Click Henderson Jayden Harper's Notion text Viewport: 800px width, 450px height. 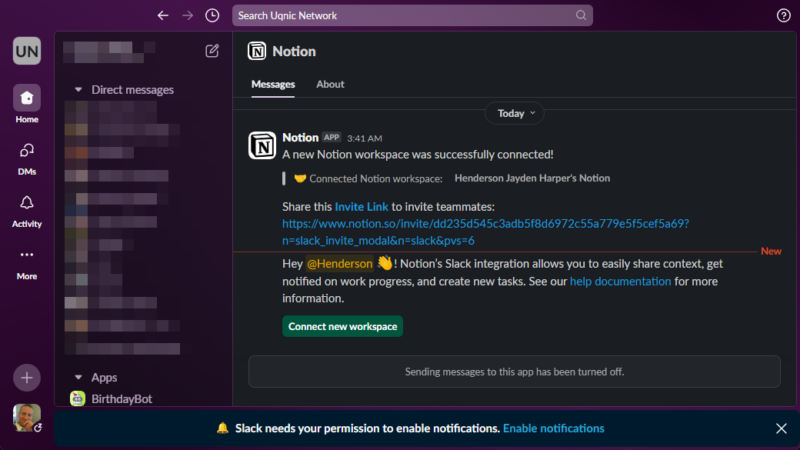[532, 178]
